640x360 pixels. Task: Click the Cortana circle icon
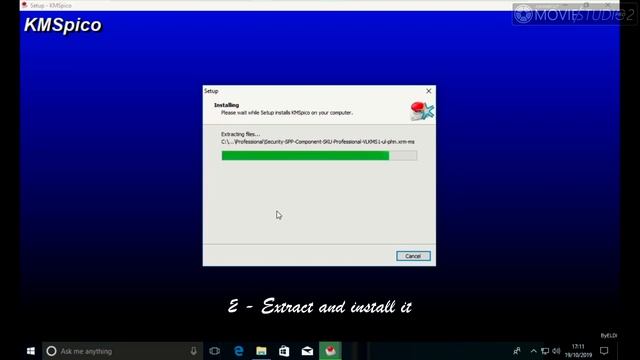(51, 351)
